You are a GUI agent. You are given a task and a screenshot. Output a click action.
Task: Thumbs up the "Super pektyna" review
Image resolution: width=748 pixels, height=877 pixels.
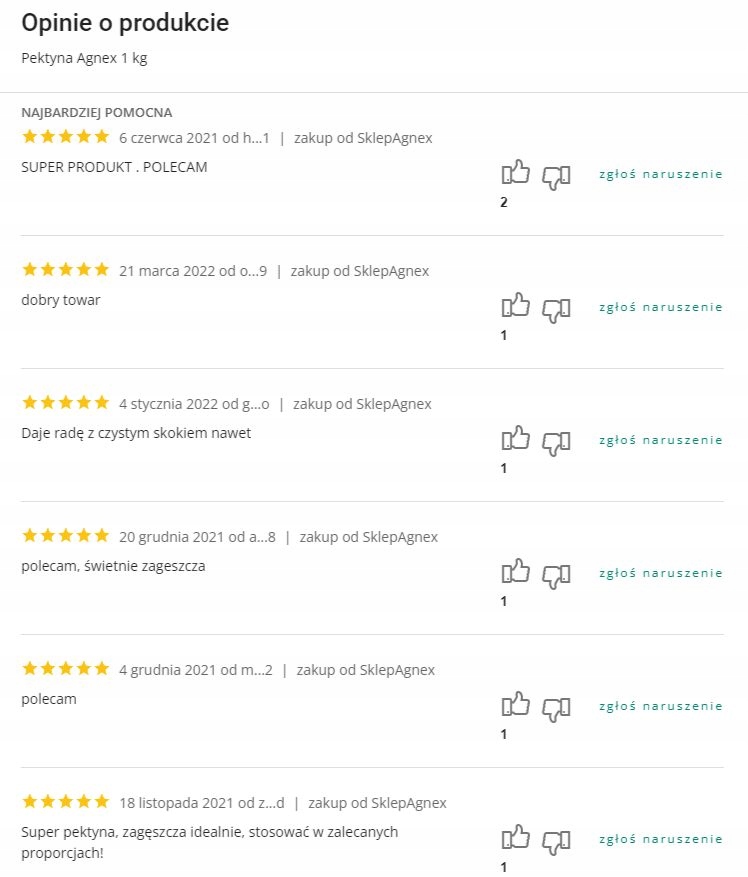(515, 837)
